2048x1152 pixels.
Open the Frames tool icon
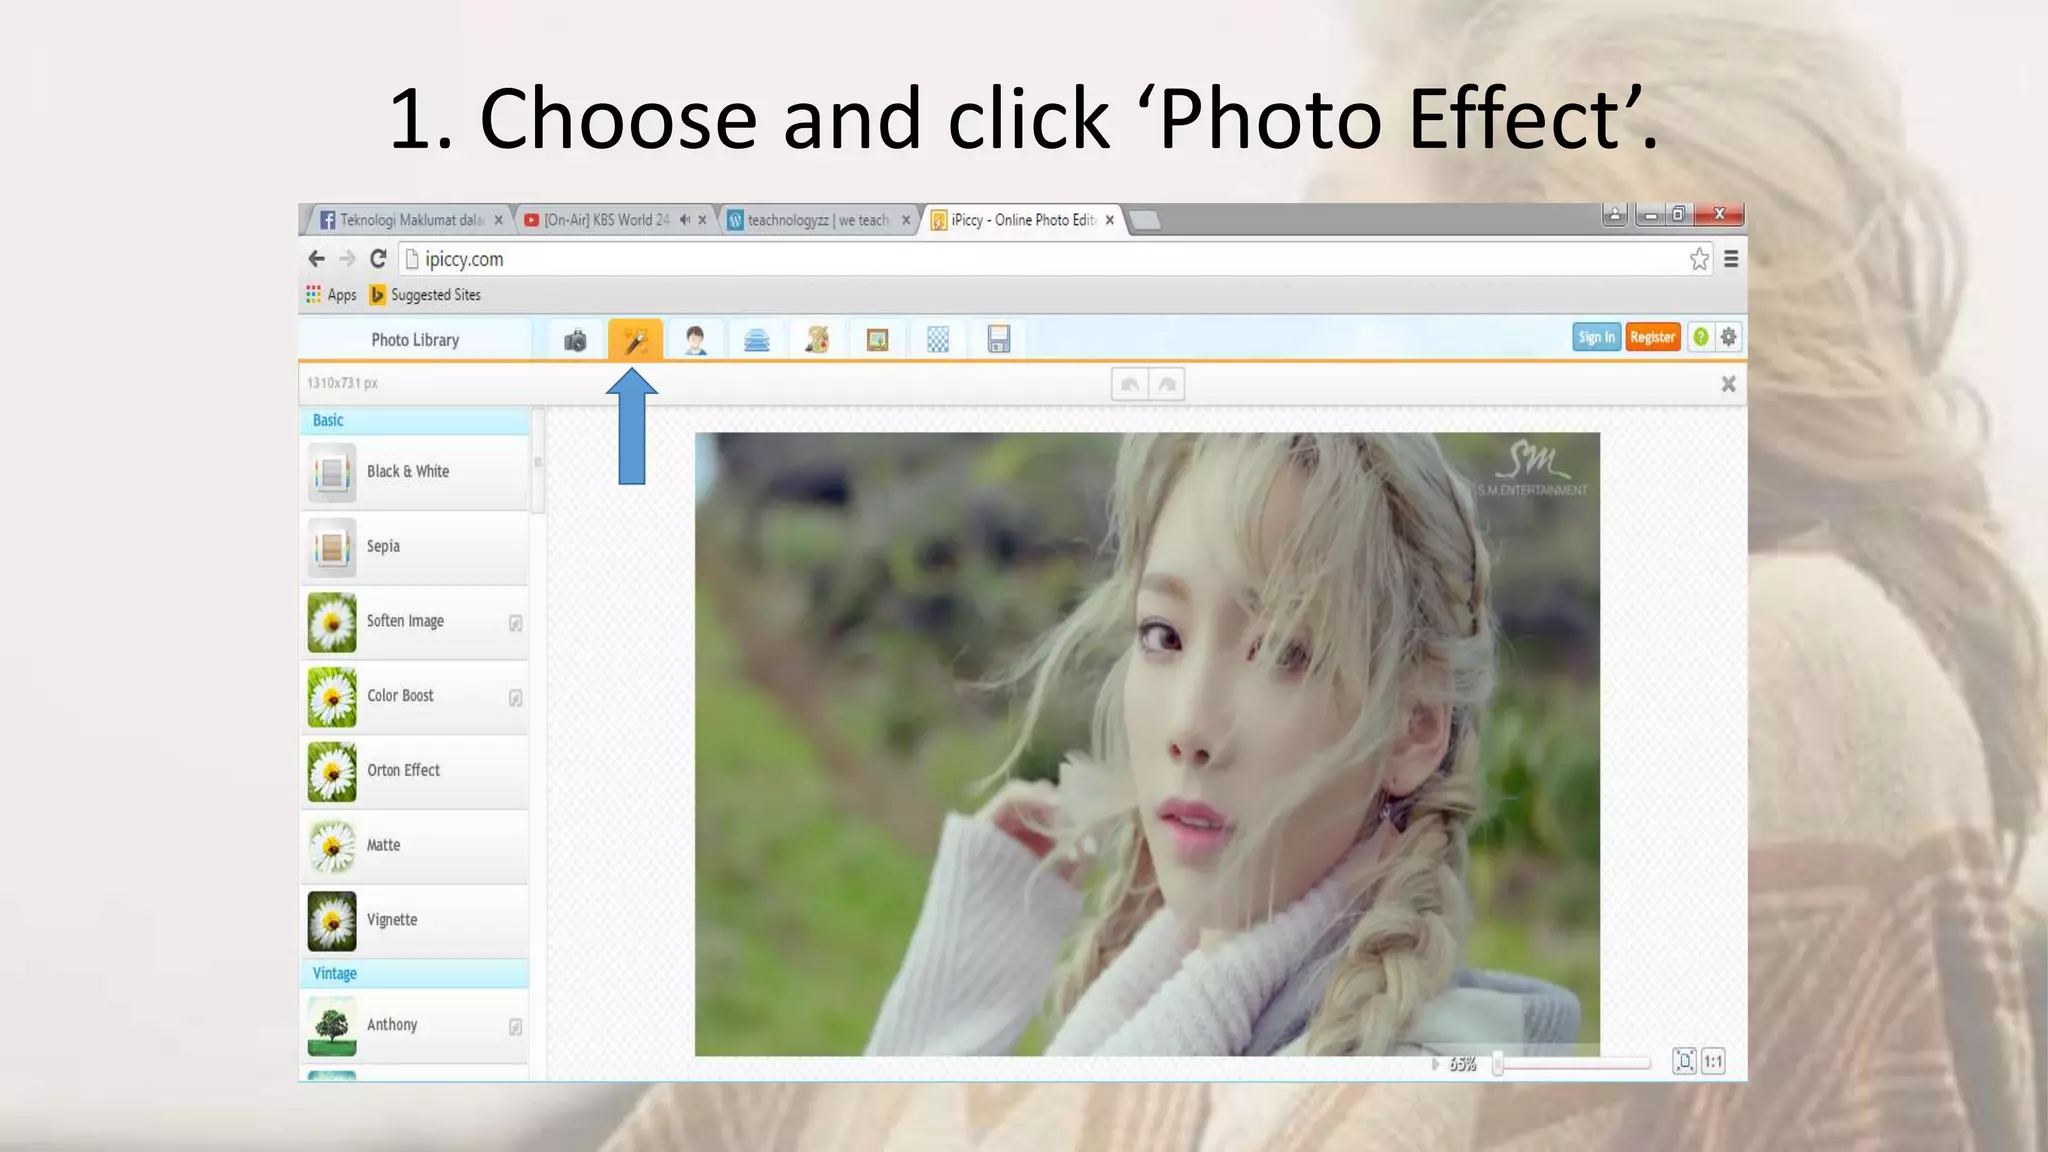[877, 341]
